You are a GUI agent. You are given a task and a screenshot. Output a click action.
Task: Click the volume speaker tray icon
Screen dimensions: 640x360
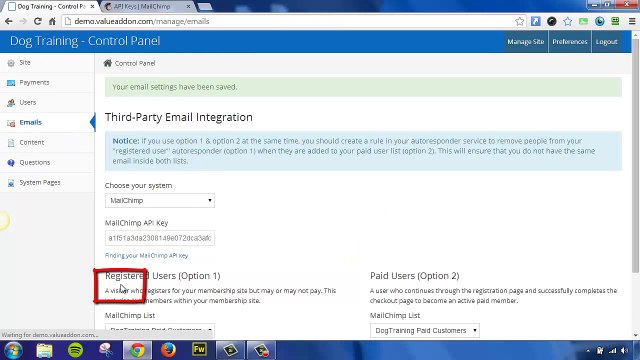click(624, 351)
